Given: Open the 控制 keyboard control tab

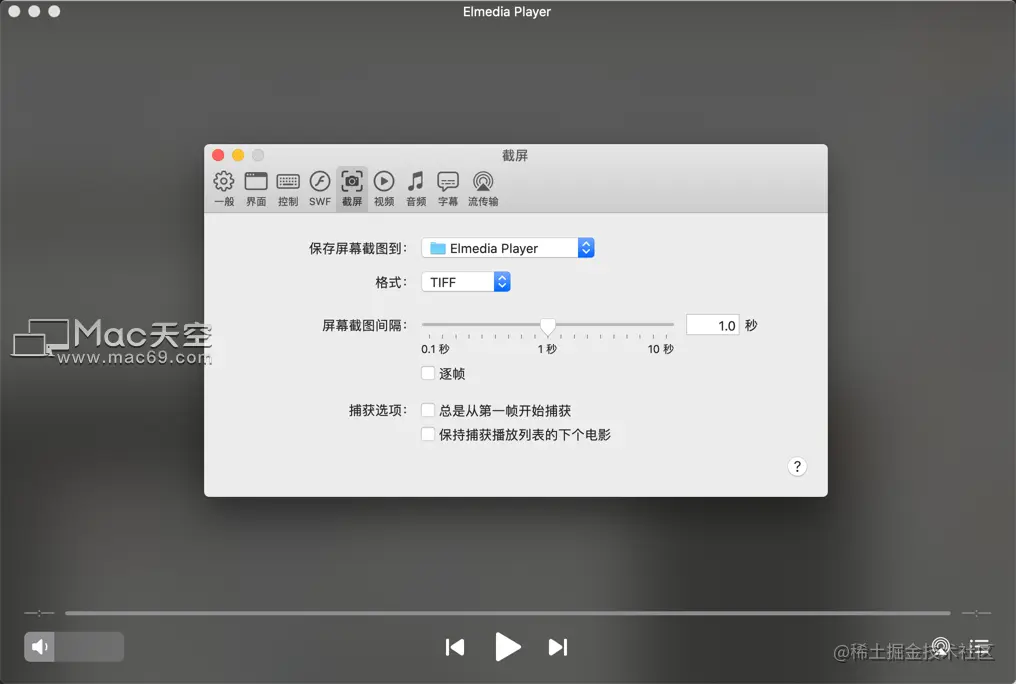Looking at the screenshot, I should (x=288, y=188).
